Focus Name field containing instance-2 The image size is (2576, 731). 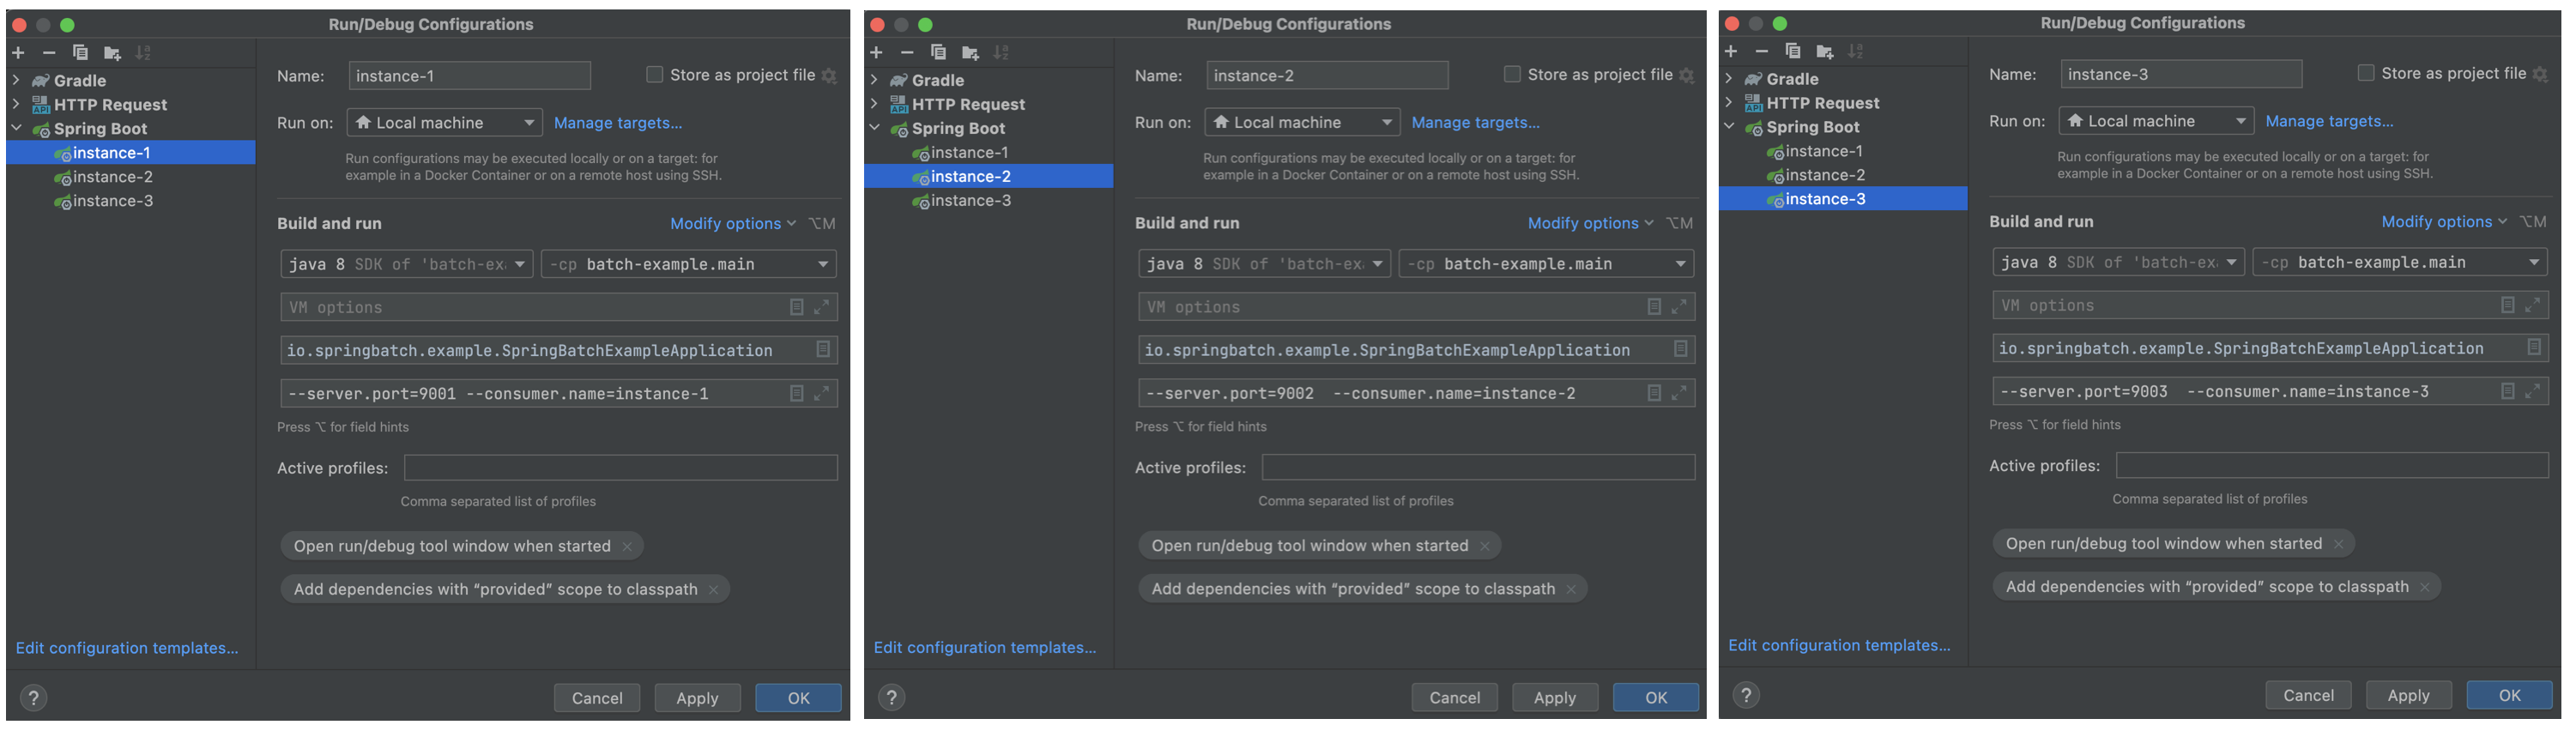(x=1327, y=75)
